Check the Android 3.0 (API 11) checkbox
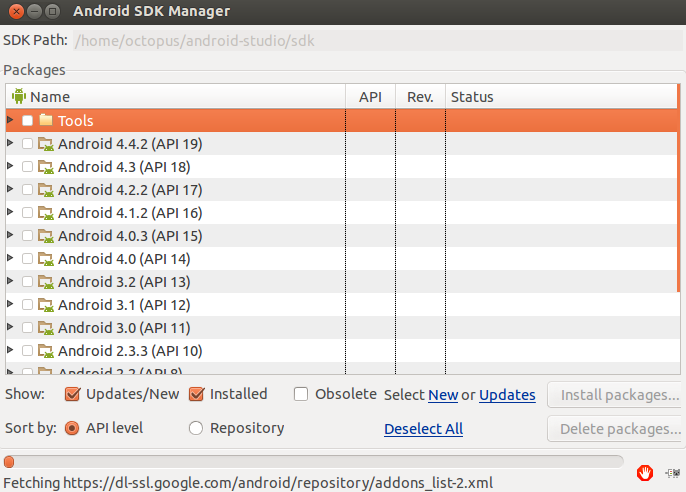 pos(27,328)
